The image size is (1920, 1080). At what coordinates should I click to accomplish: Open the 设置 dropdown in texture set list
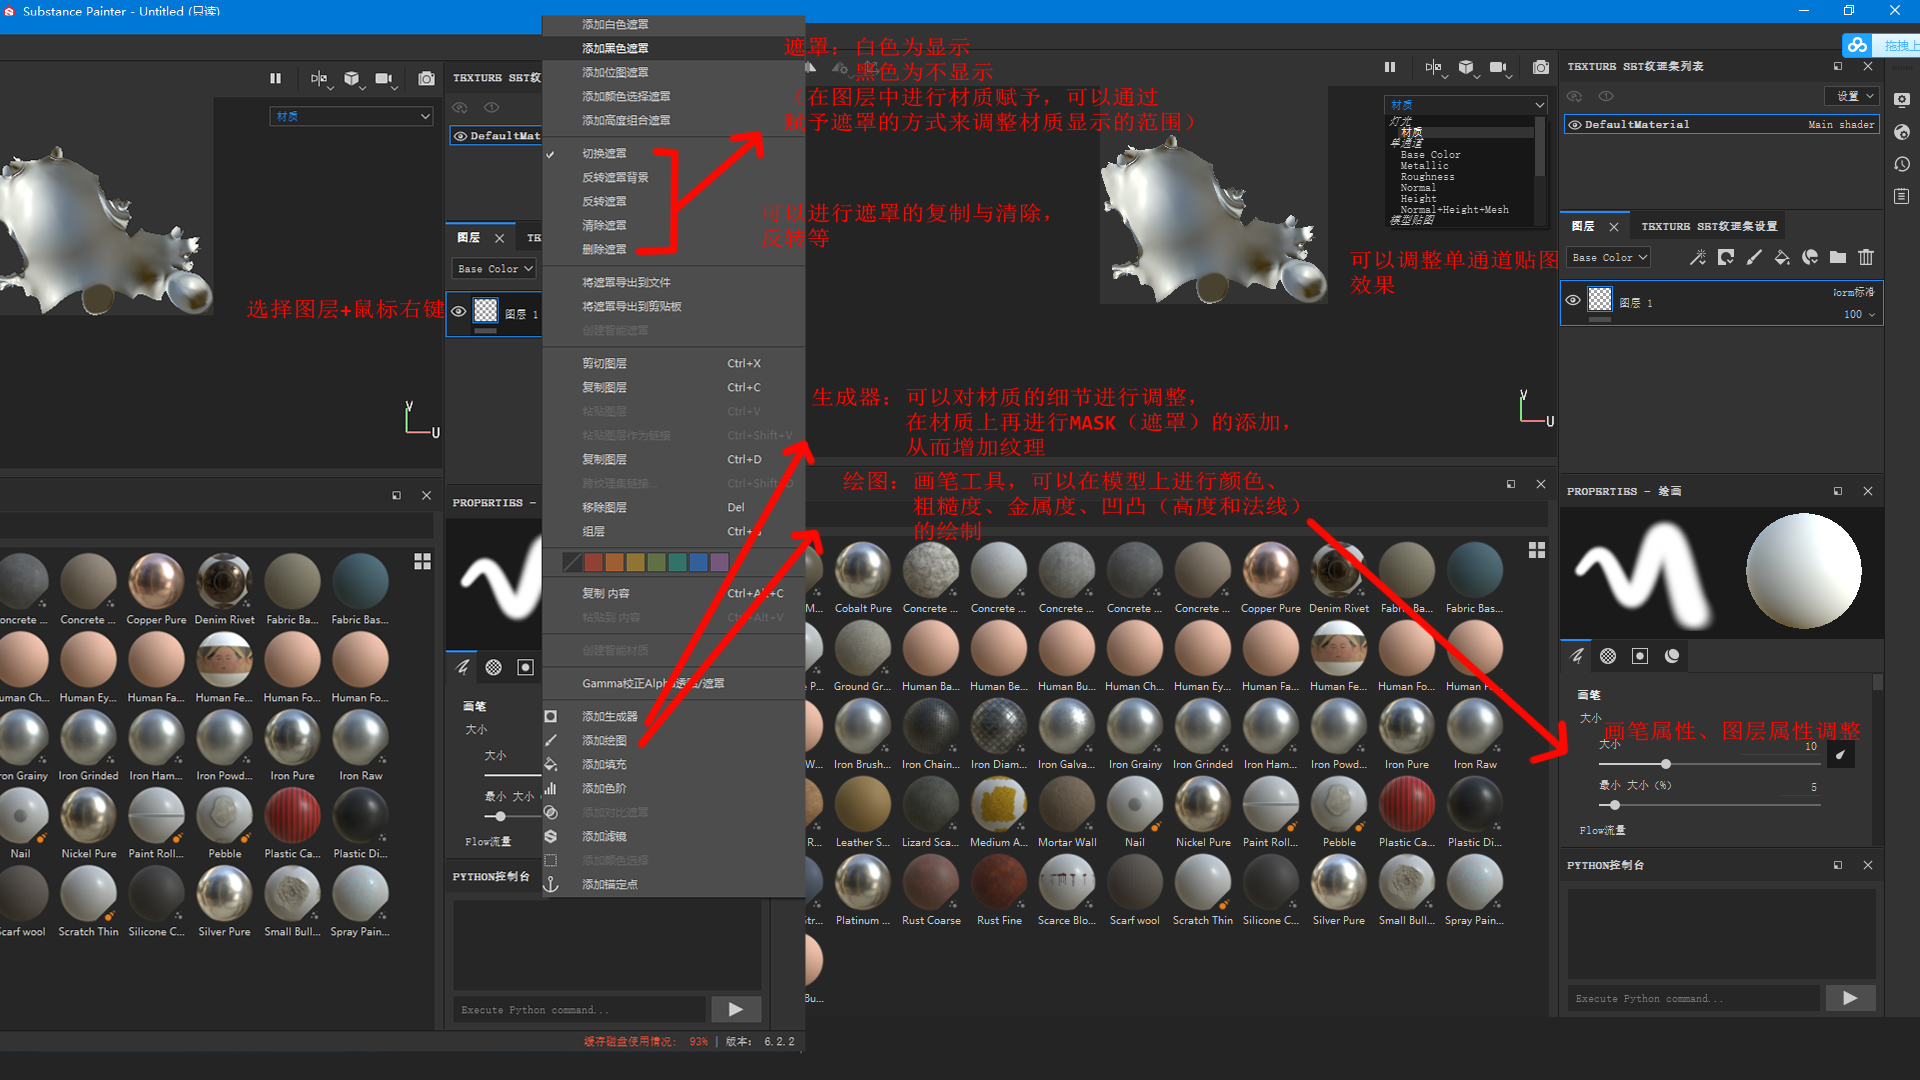[1852, 96]
